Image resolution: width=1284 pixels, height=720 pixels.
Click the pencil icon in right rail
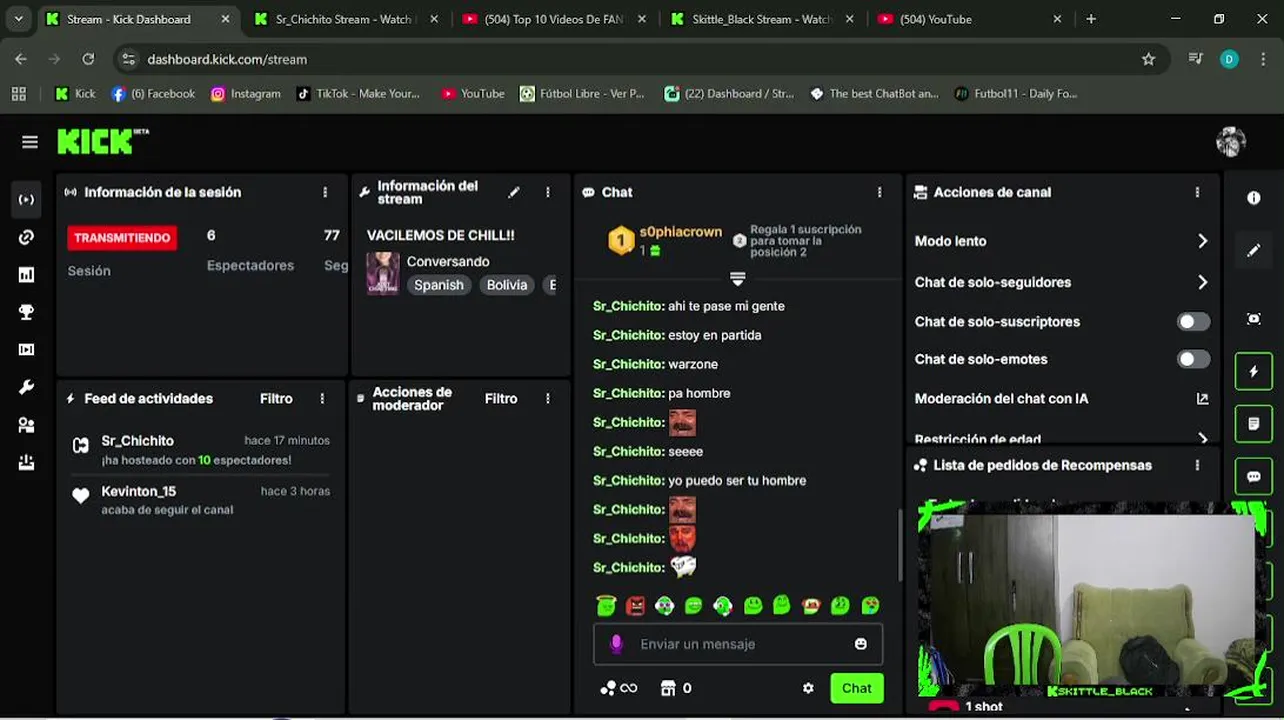pos(1254,250)
